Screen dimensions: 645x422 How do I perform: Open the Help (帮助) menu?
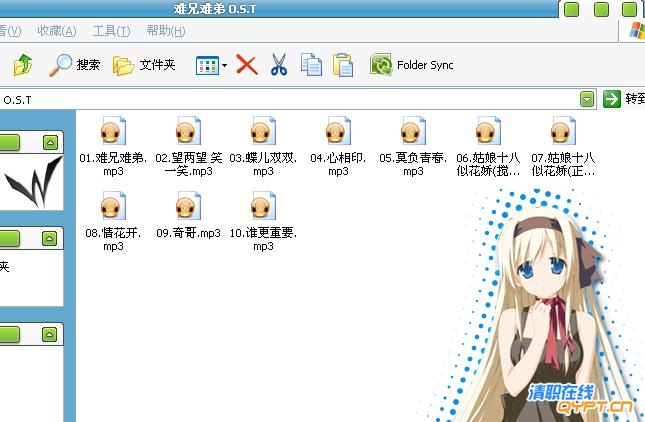[x=166, y=31]
